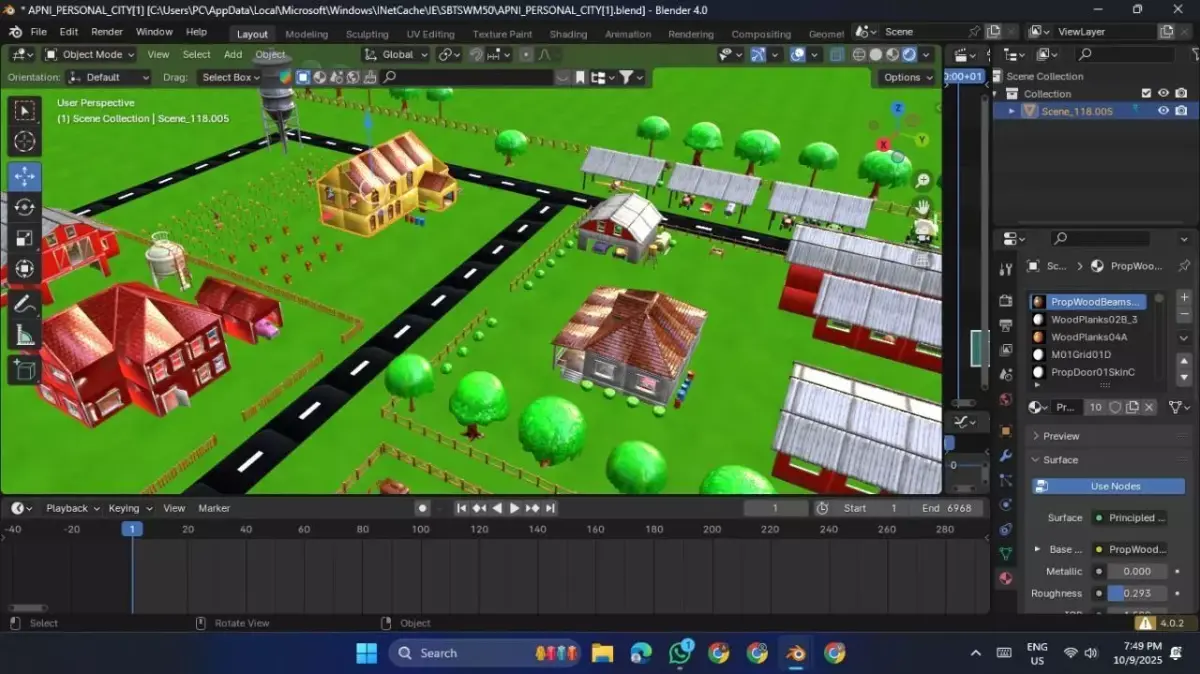The image size is (1200, 674).
Task: Activate the Scale tool
Action: click(25, 238)
